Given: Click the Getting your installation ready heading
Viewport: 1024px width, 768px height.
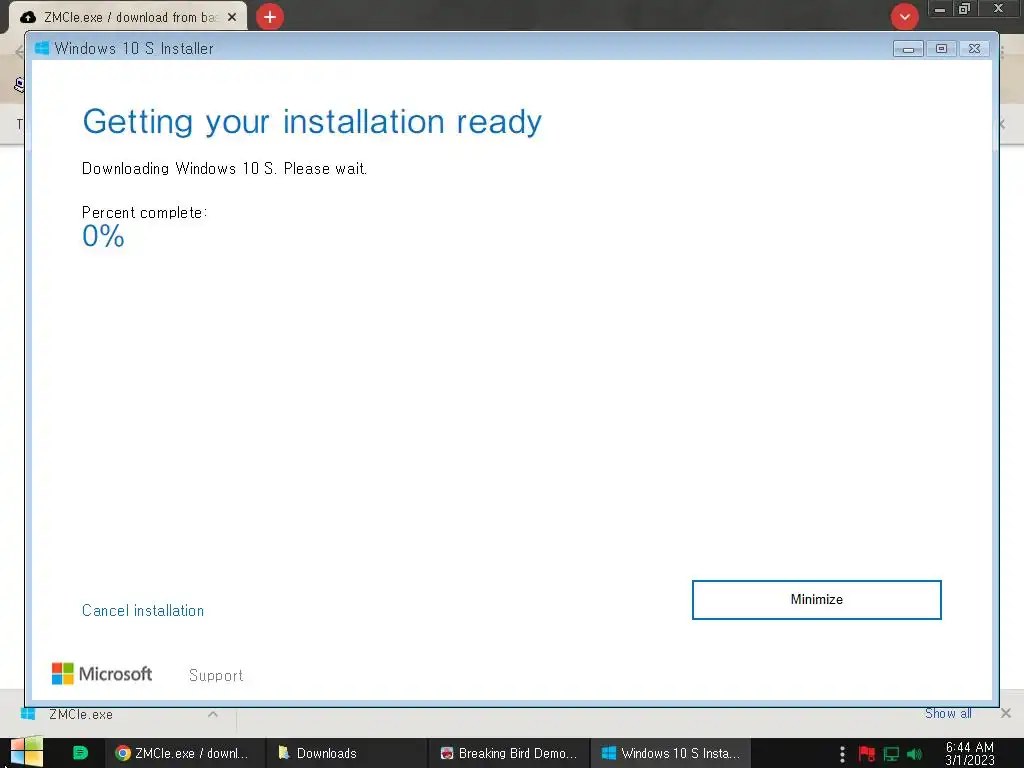Looking at the screenshot, I should [312, 122].
